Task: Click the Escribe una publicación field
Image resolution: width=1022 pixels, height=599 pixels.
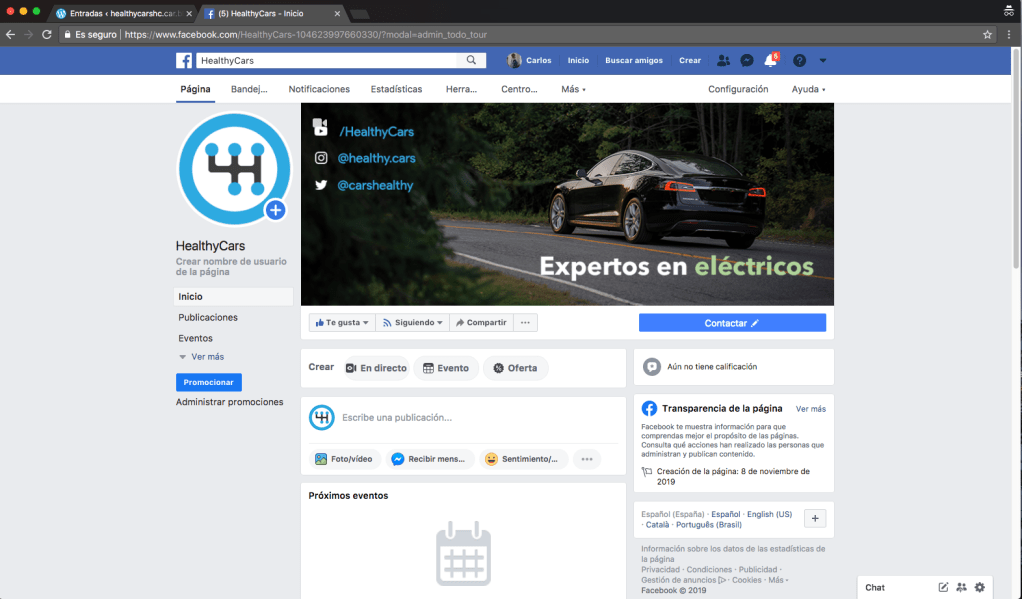Action: click(x=470, y=417)
